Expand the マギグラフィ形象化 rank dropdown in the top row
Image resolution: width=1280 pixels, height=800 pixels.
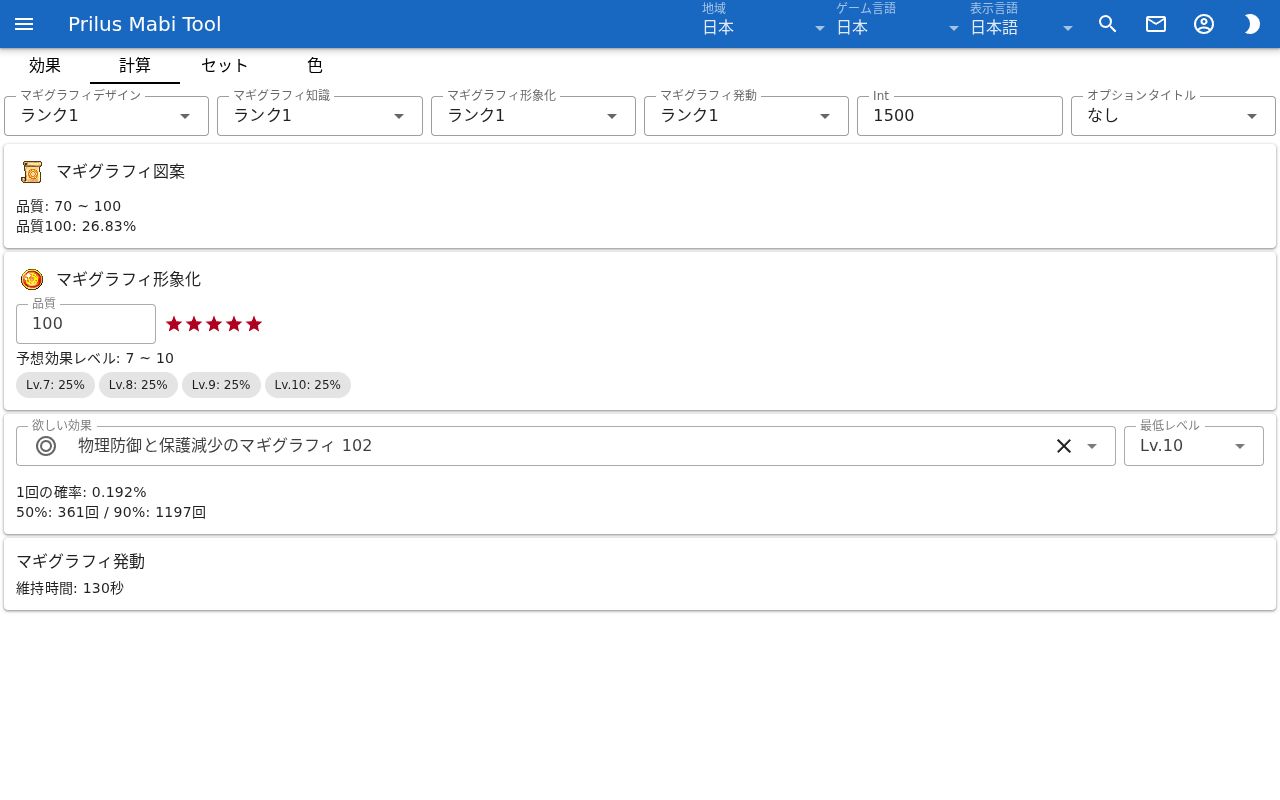point(533,116)
